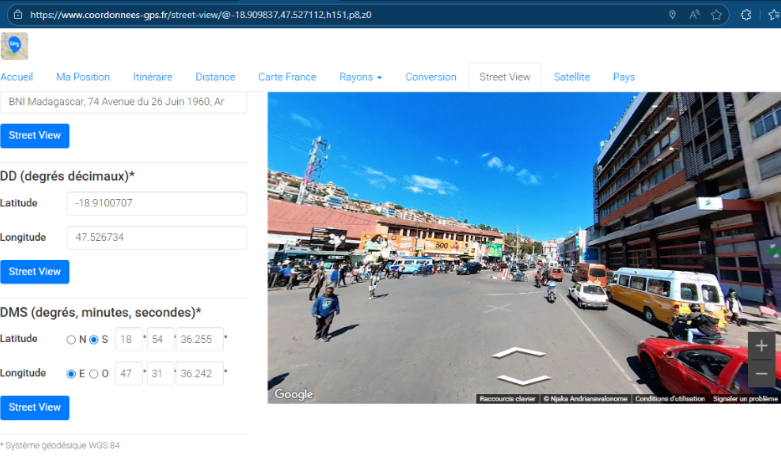
Task: Move forward using the upper street arrow
Action: click(518, 352)
